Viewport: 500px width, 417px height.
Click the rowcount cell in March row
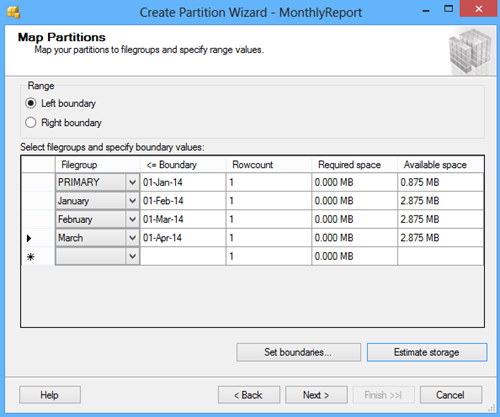(x=269, y=238)
